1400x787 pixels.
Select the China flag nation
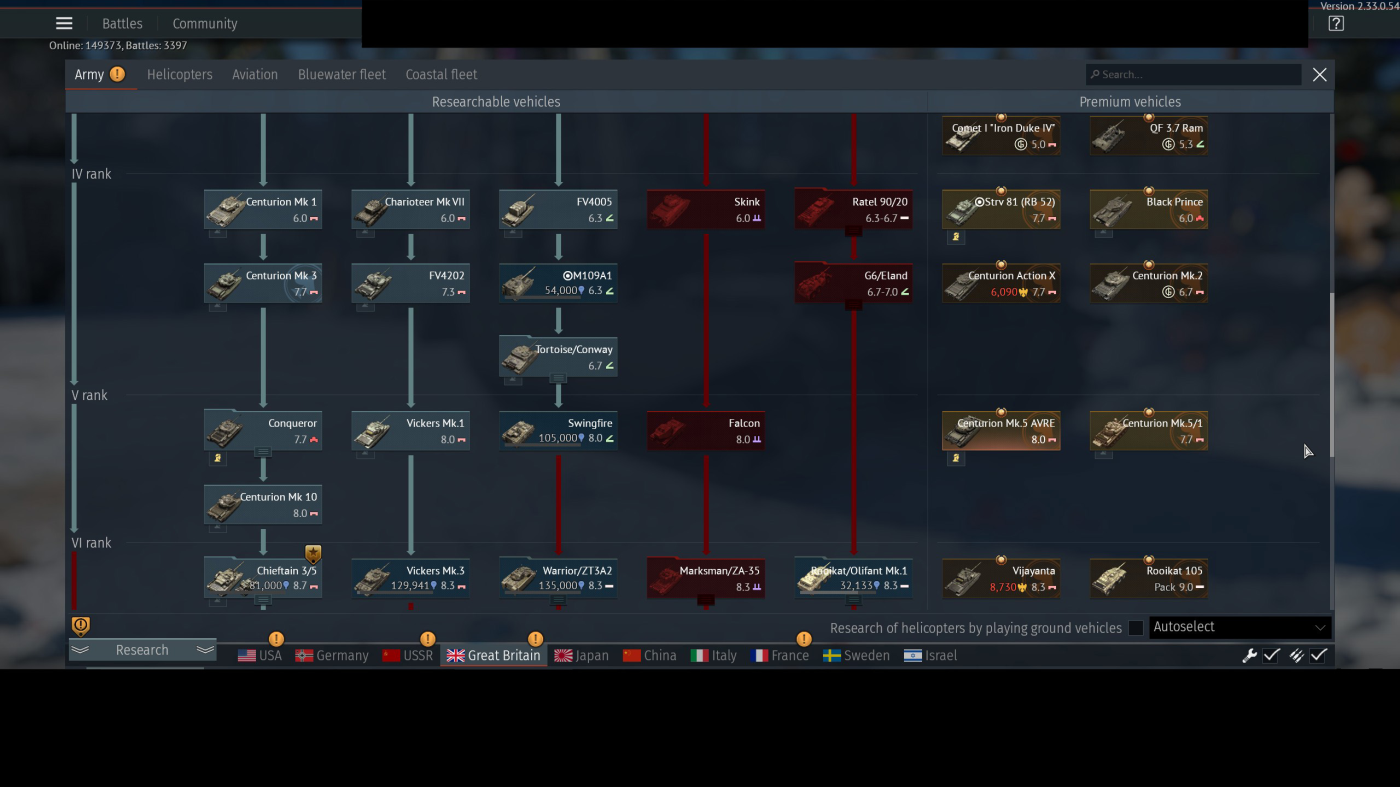[649, 656]
